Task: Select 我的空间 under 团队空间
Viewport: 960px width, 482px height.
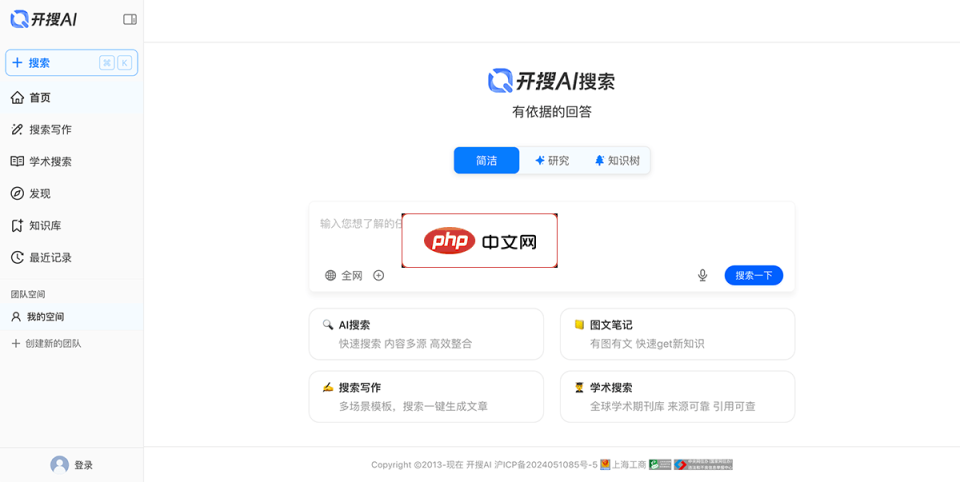Action: (72, 317)
